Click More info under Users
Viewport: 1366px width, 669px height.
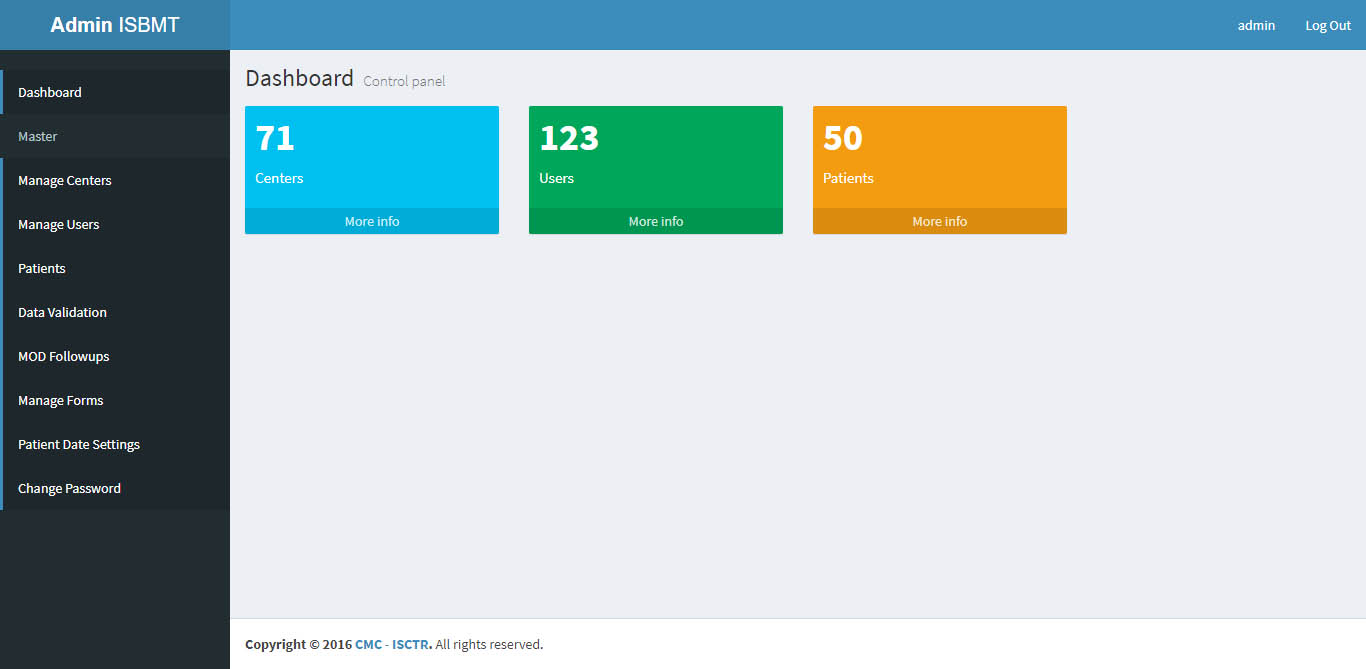click(x=656, y=221)
